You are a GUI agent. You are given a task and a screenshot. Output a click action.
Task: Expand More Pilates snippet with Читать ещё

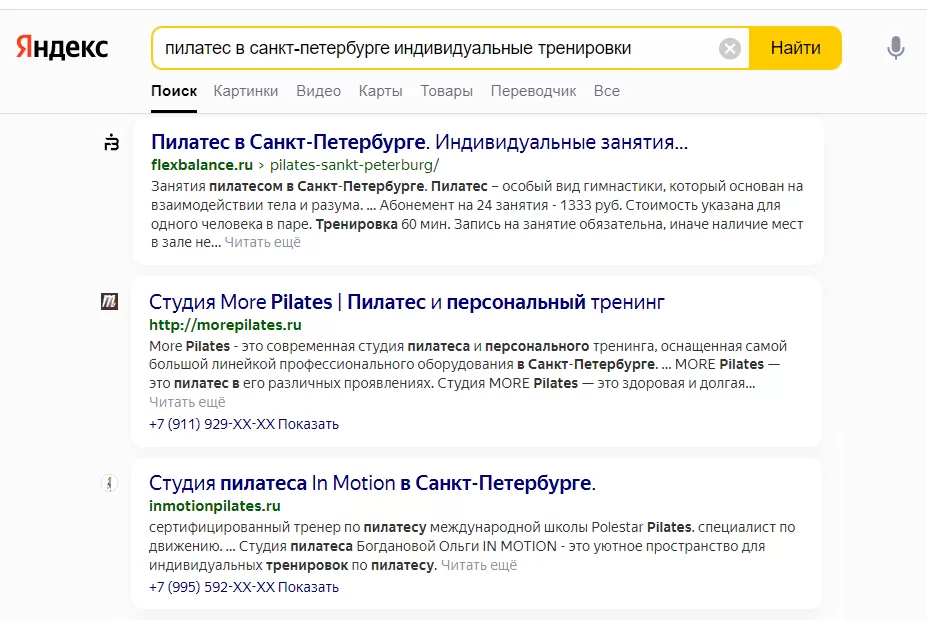click(187, 402)
